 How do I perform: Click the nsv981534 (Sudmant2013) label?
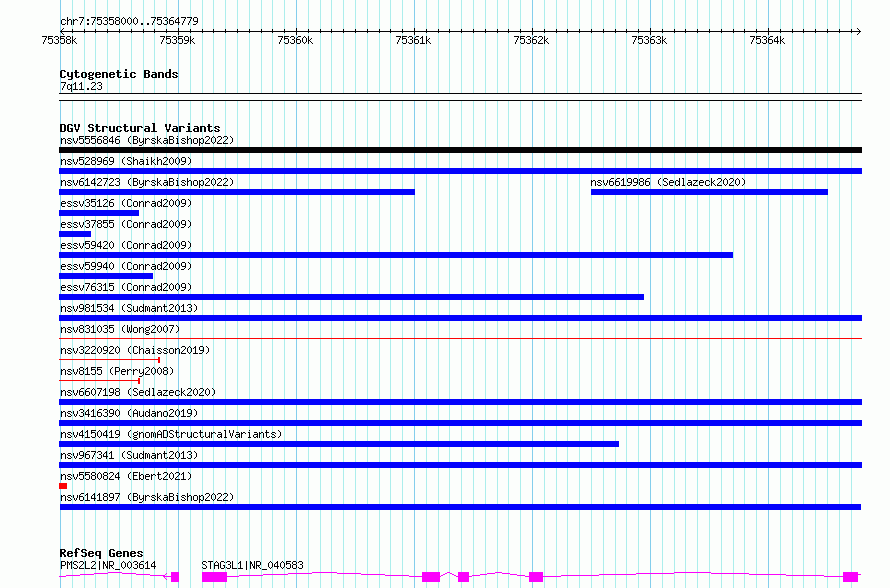(x=129, y=308)
